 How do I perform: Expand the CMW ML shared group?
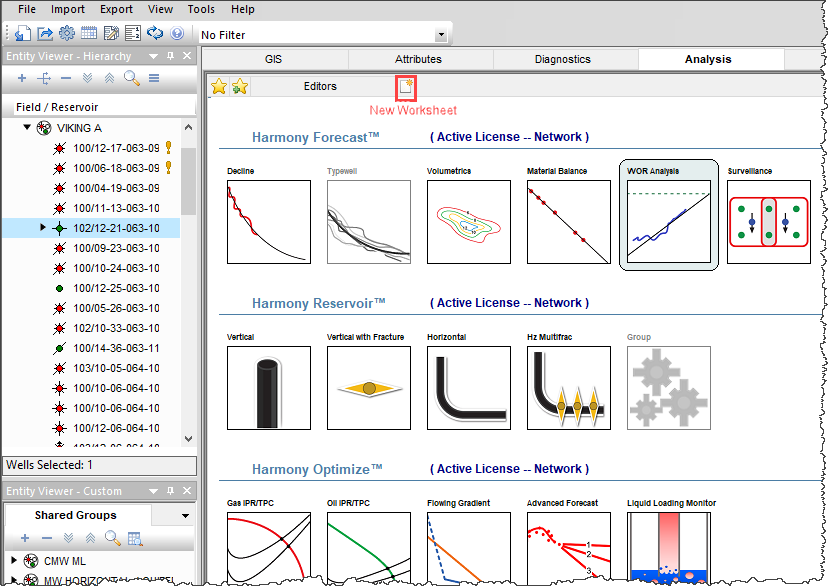click(14, 560)
